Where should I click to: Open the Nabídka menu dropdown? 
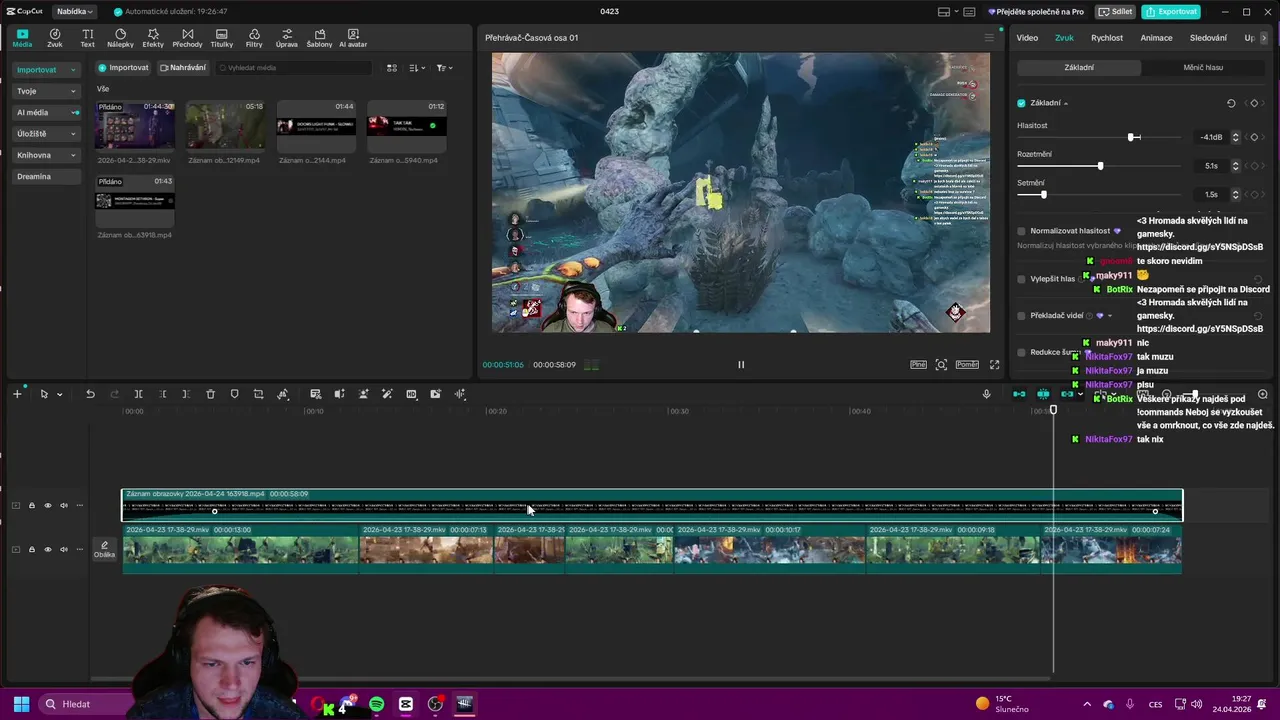click(x=75, y=12)
